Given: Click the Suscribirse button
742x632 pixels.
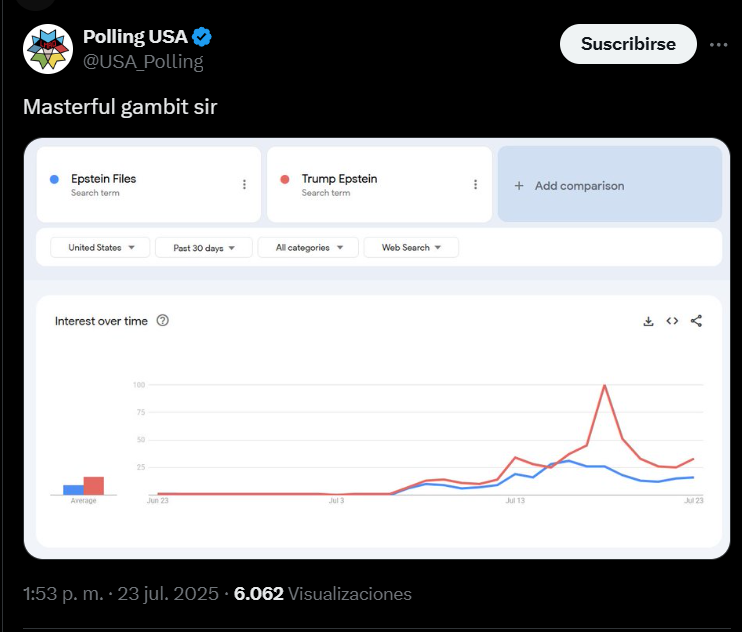Looking at the screenshot, I should [628, 44].
